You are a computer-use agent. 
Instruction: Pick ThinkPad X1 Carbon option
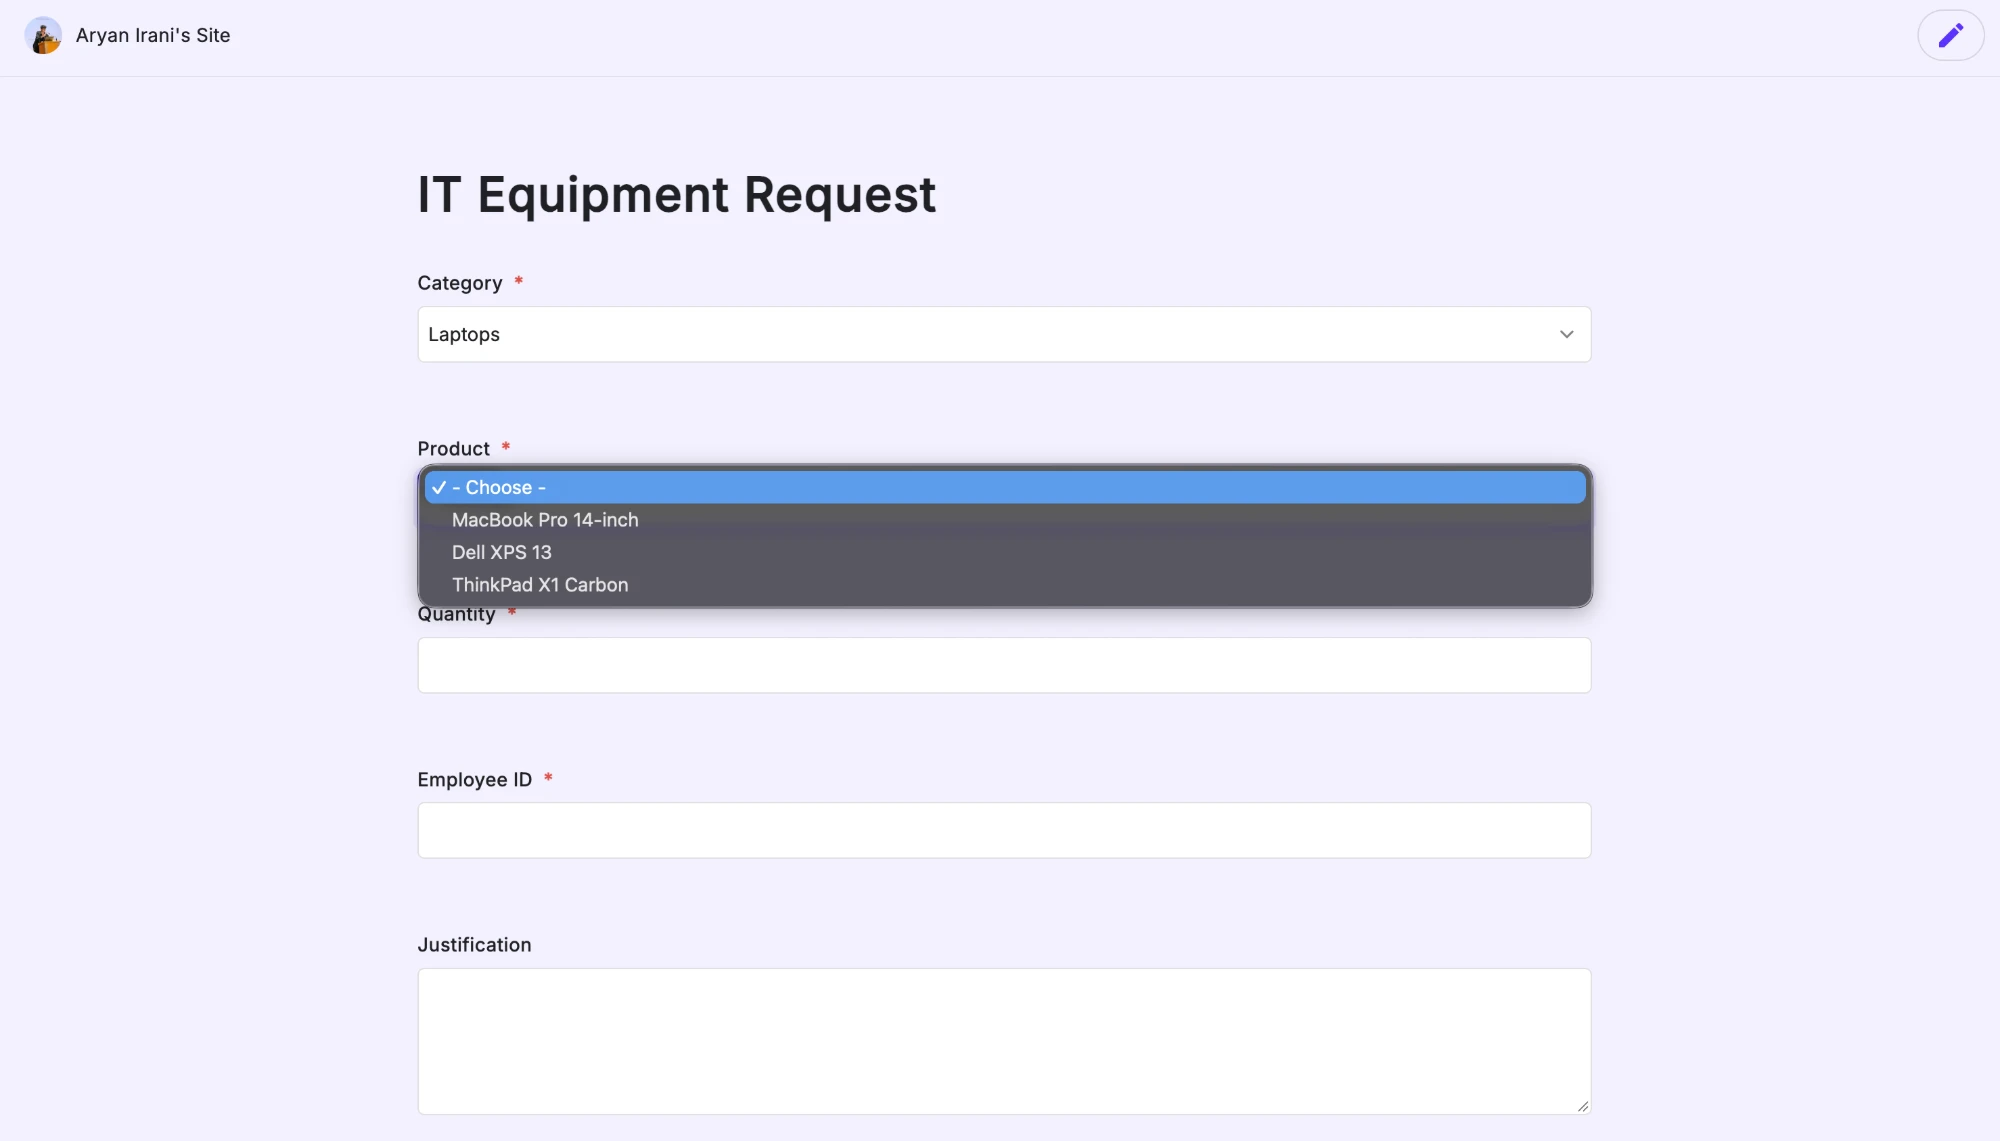pyautogui.click(x=1005, y=585)
